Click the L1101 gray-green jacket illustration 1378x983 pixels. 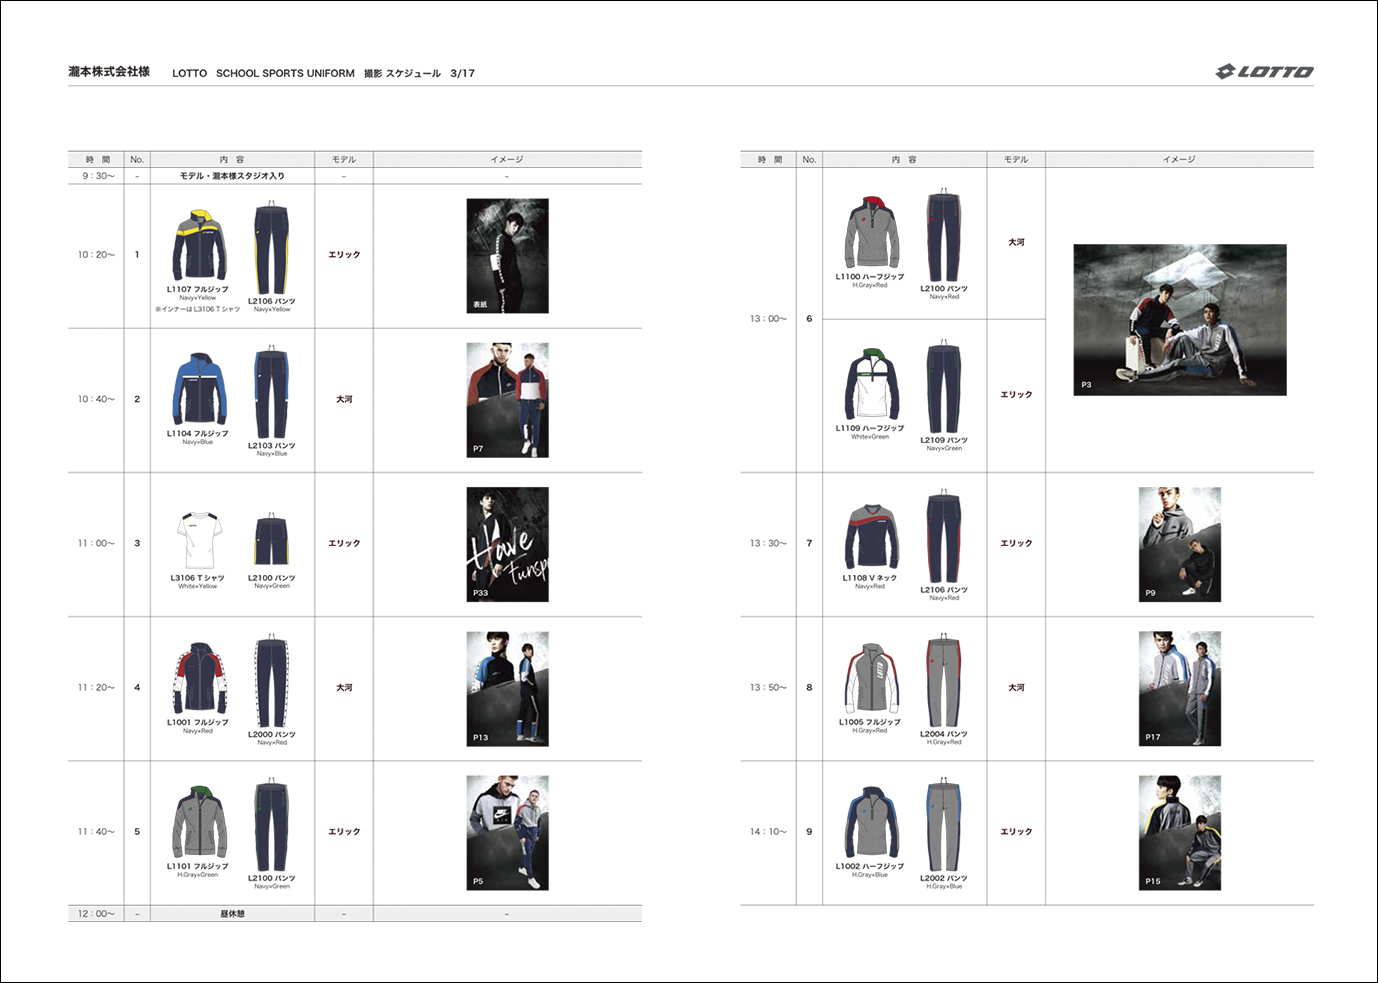199,823
